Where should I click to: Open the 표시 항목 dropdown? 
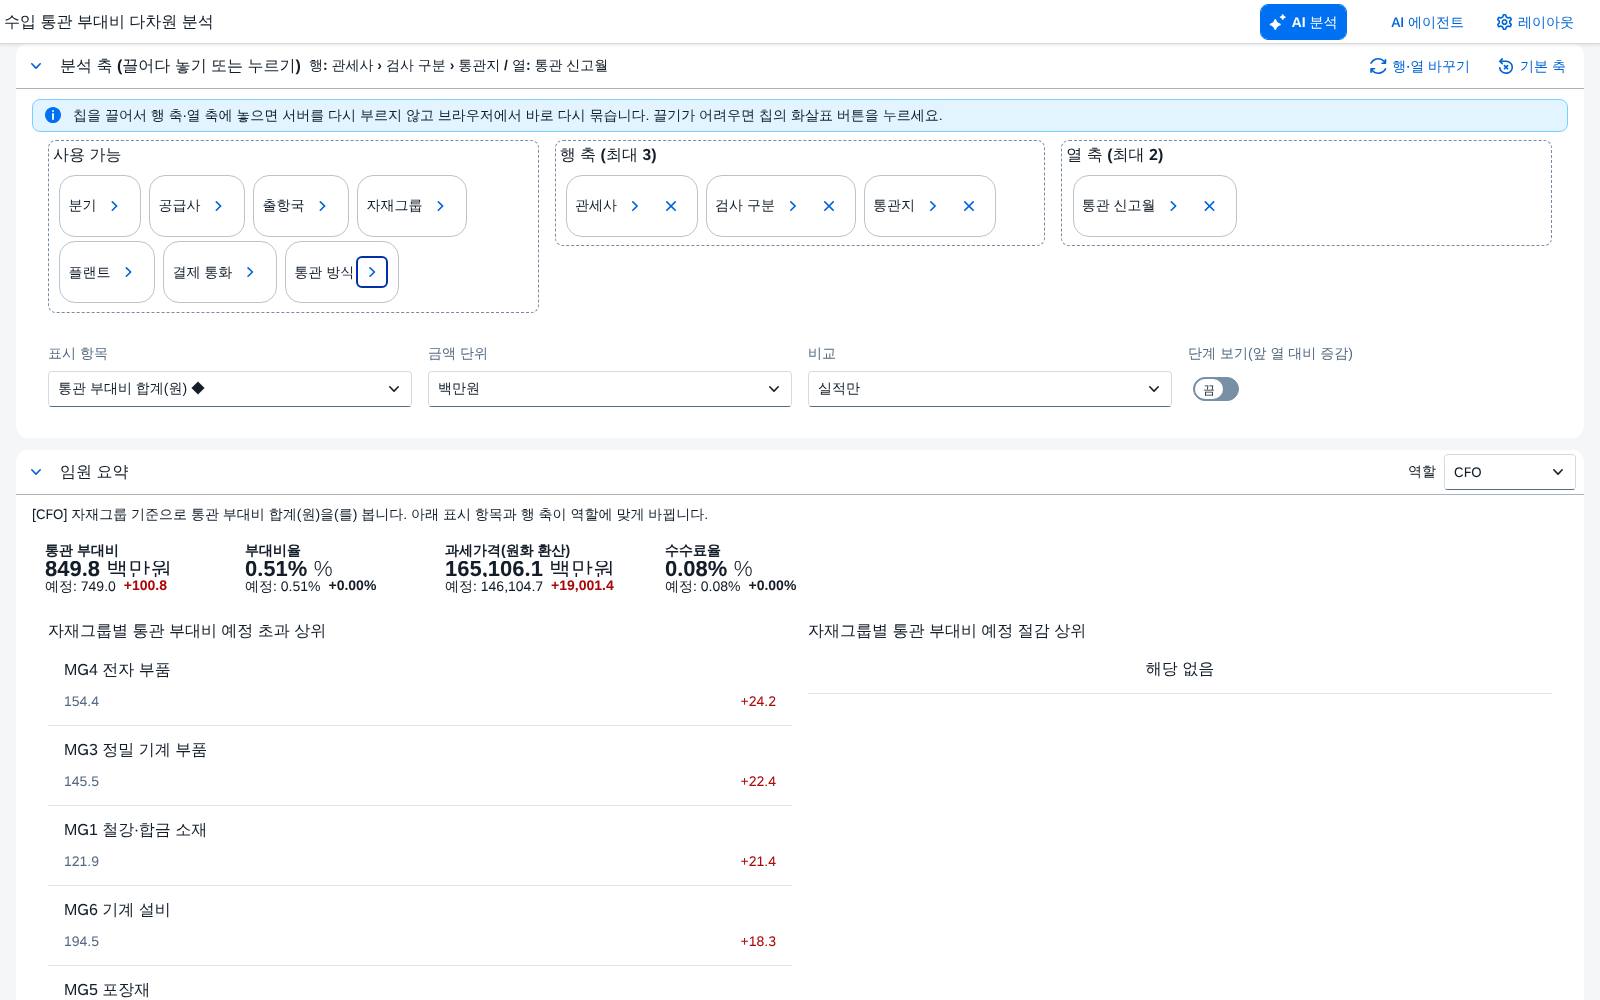[x=230, y=389]
